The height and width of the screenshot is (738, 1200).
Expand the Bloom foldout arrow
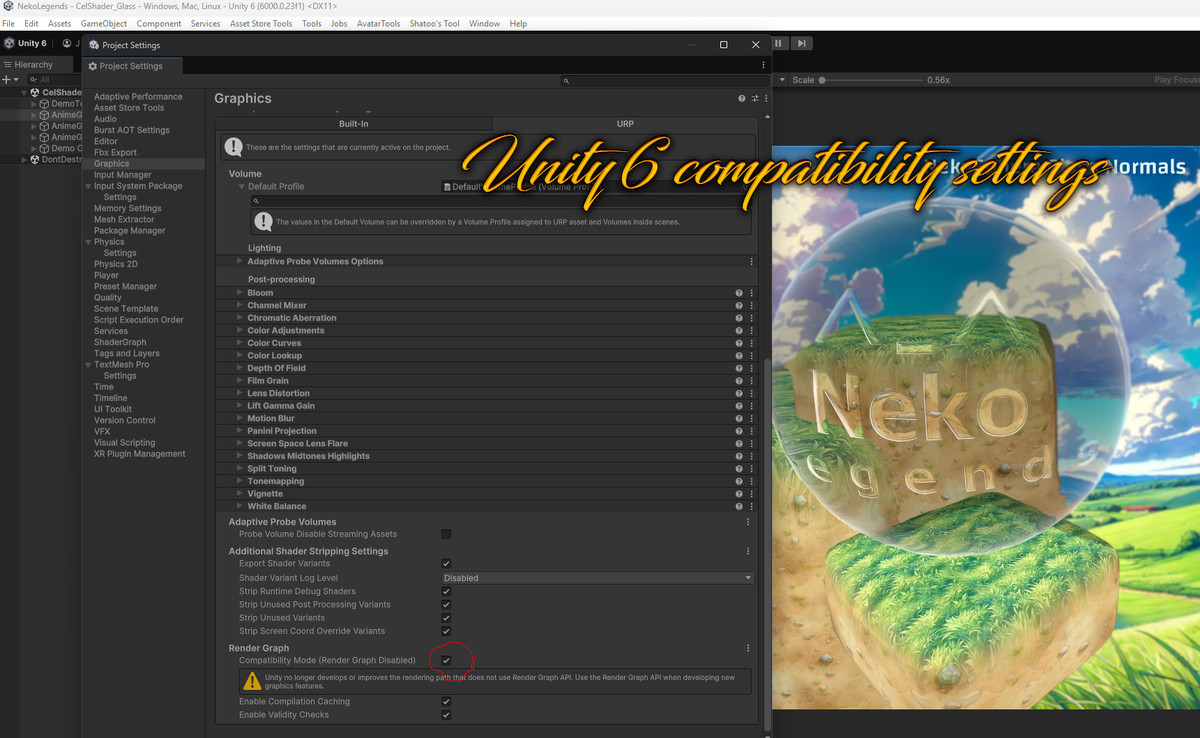click(240, 293)
